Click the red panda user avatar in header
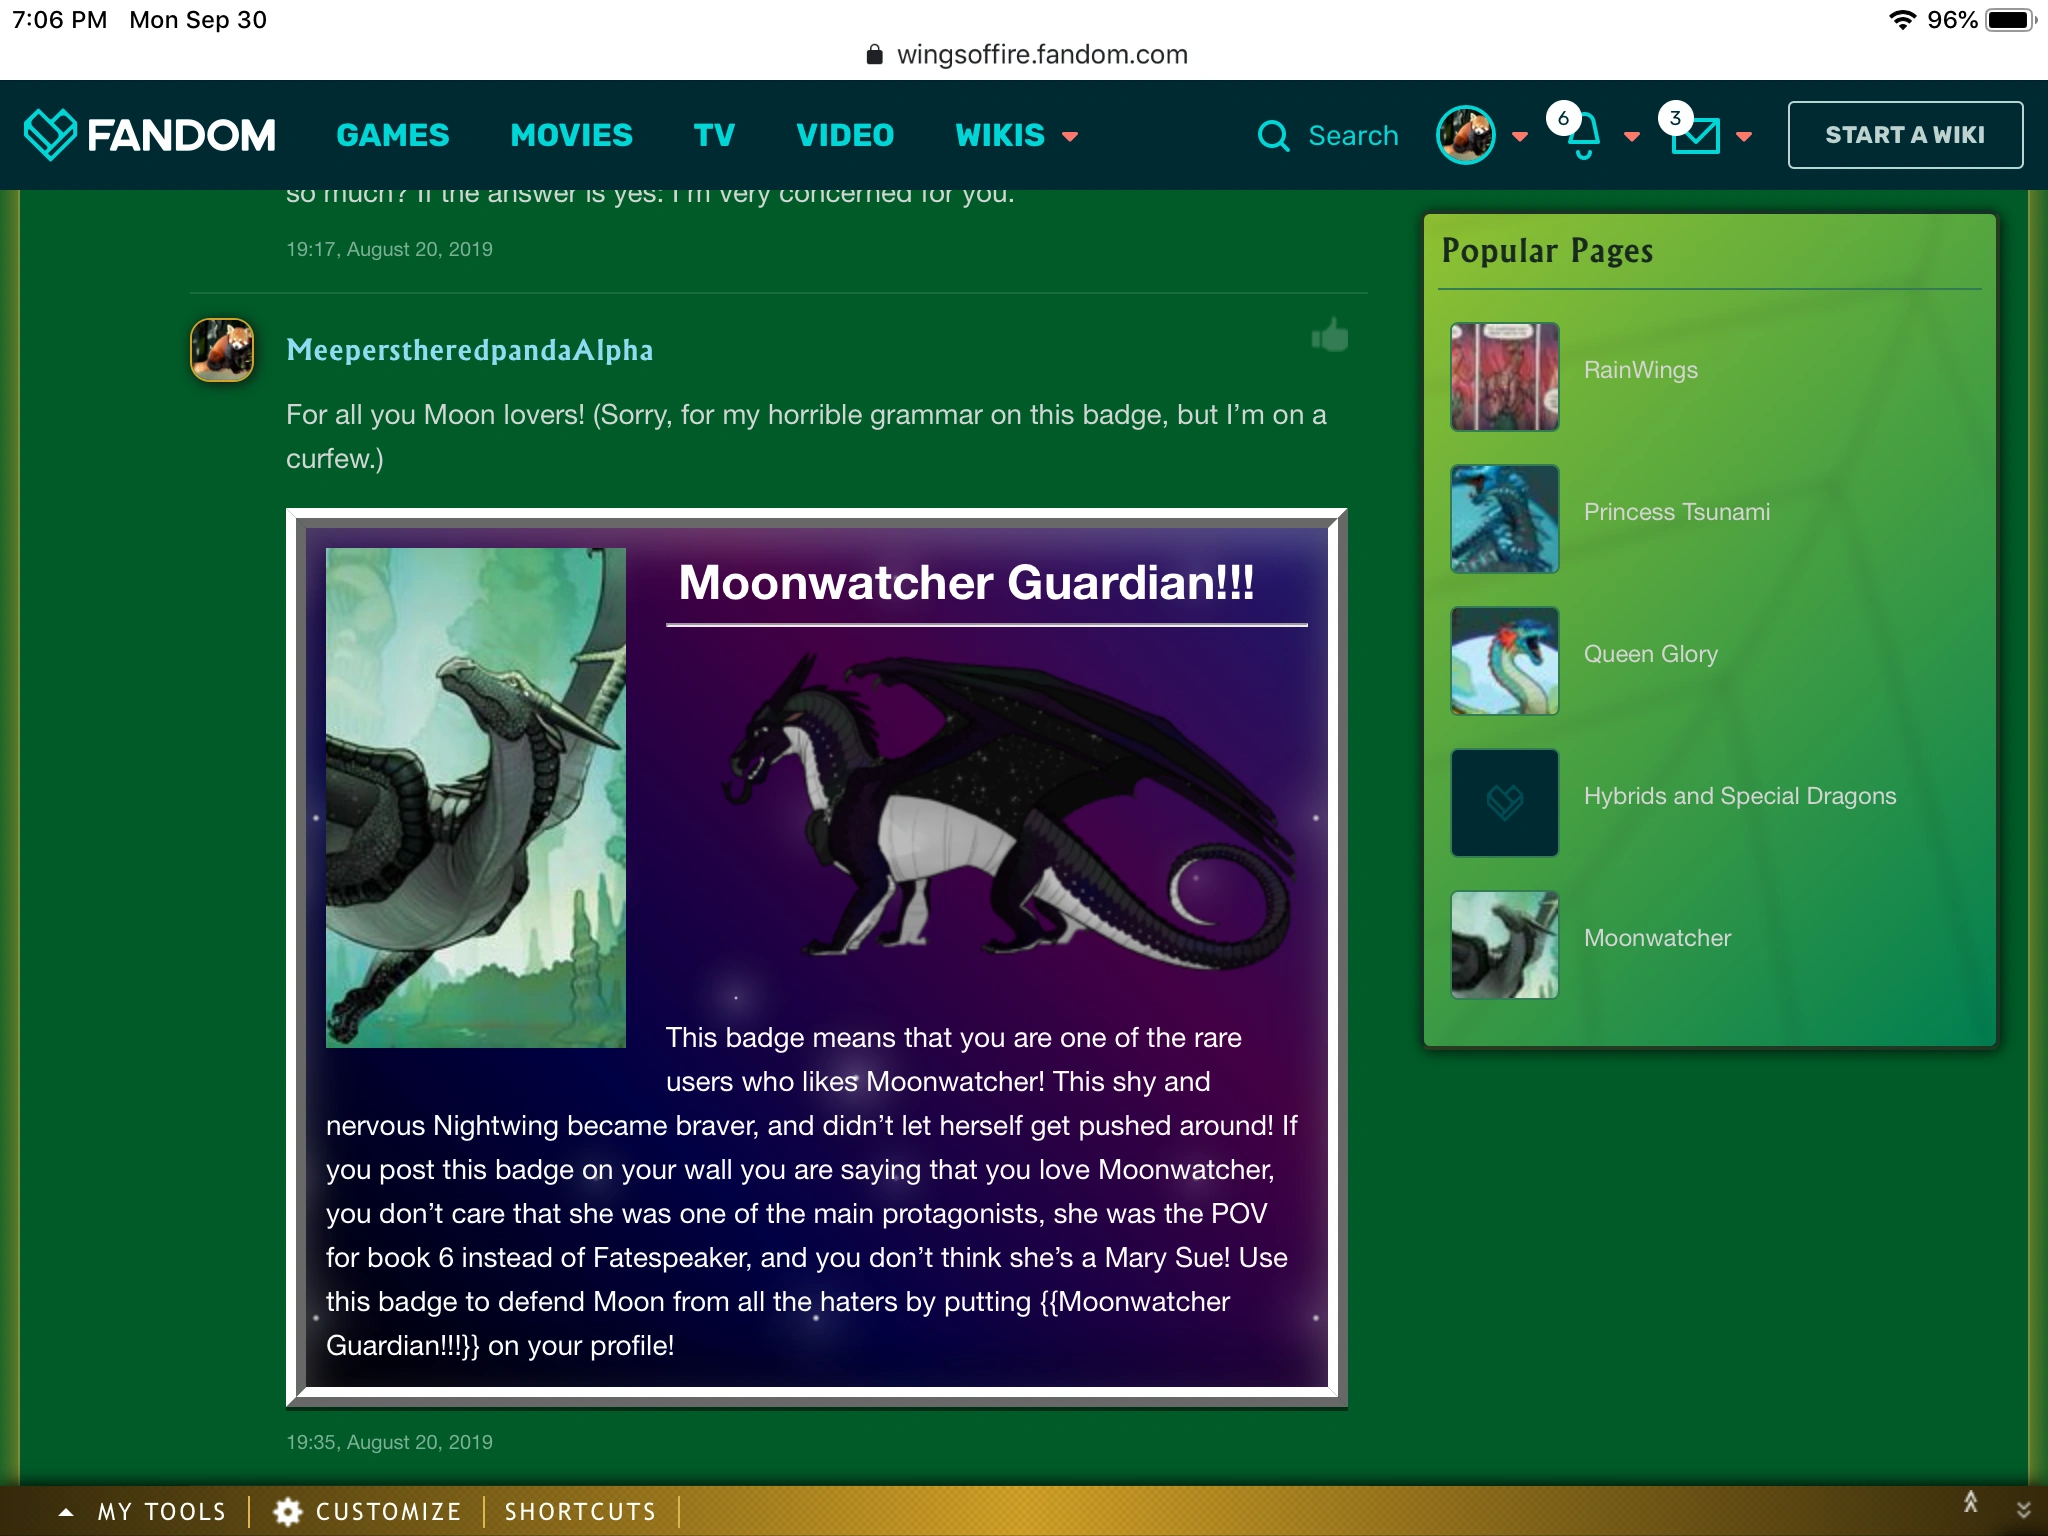The image size is (2048, 1536). [x=1465, y=135]
